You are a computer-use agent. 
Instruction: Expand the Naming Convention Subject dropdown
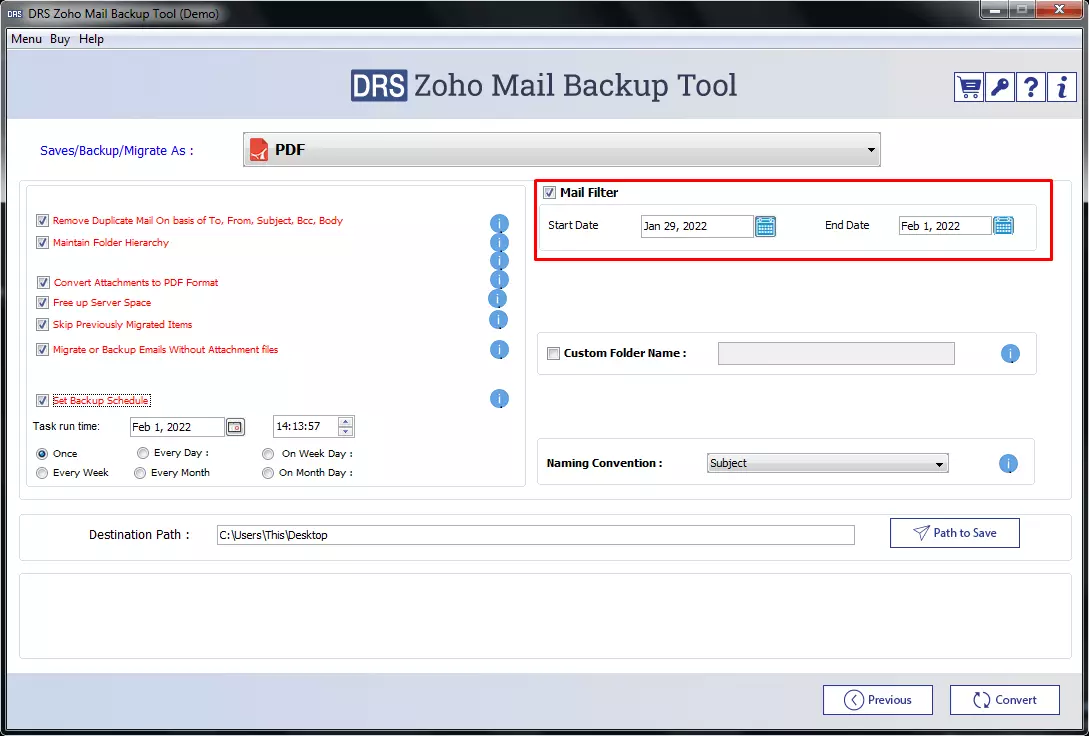pyautogui.click(x=828, y=464)
